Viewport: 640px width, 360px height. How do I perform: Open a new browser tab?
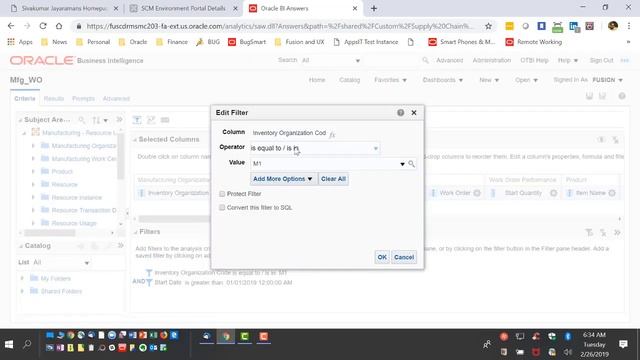tap(373, 9)
